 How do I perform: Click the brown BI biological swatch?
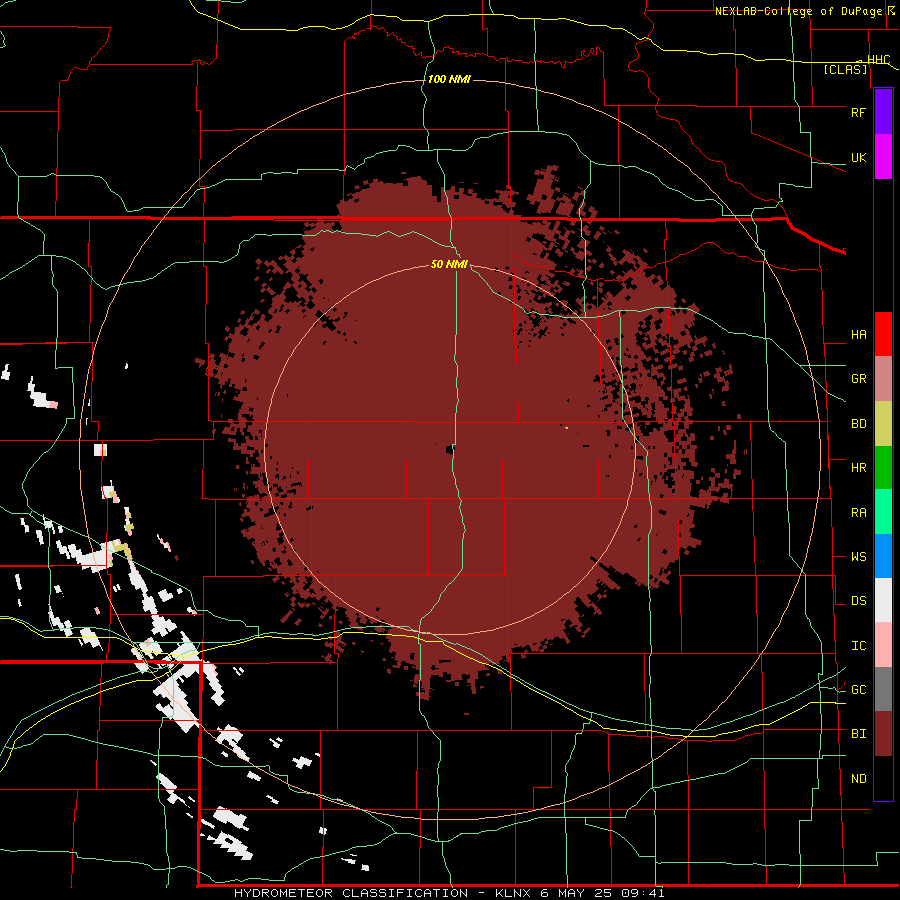tap(883, 734)
